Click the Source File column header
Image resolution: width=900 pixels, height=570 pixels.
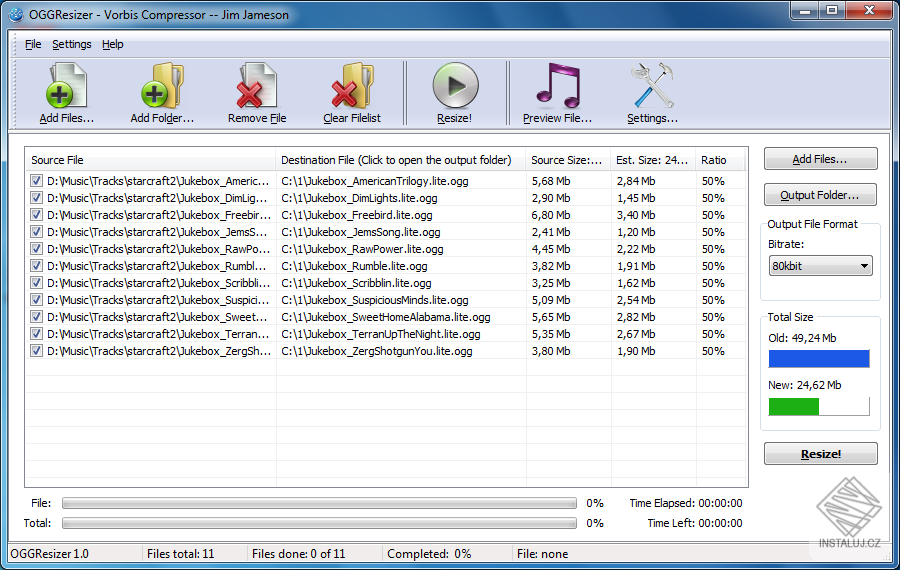(x=150, y=160)
